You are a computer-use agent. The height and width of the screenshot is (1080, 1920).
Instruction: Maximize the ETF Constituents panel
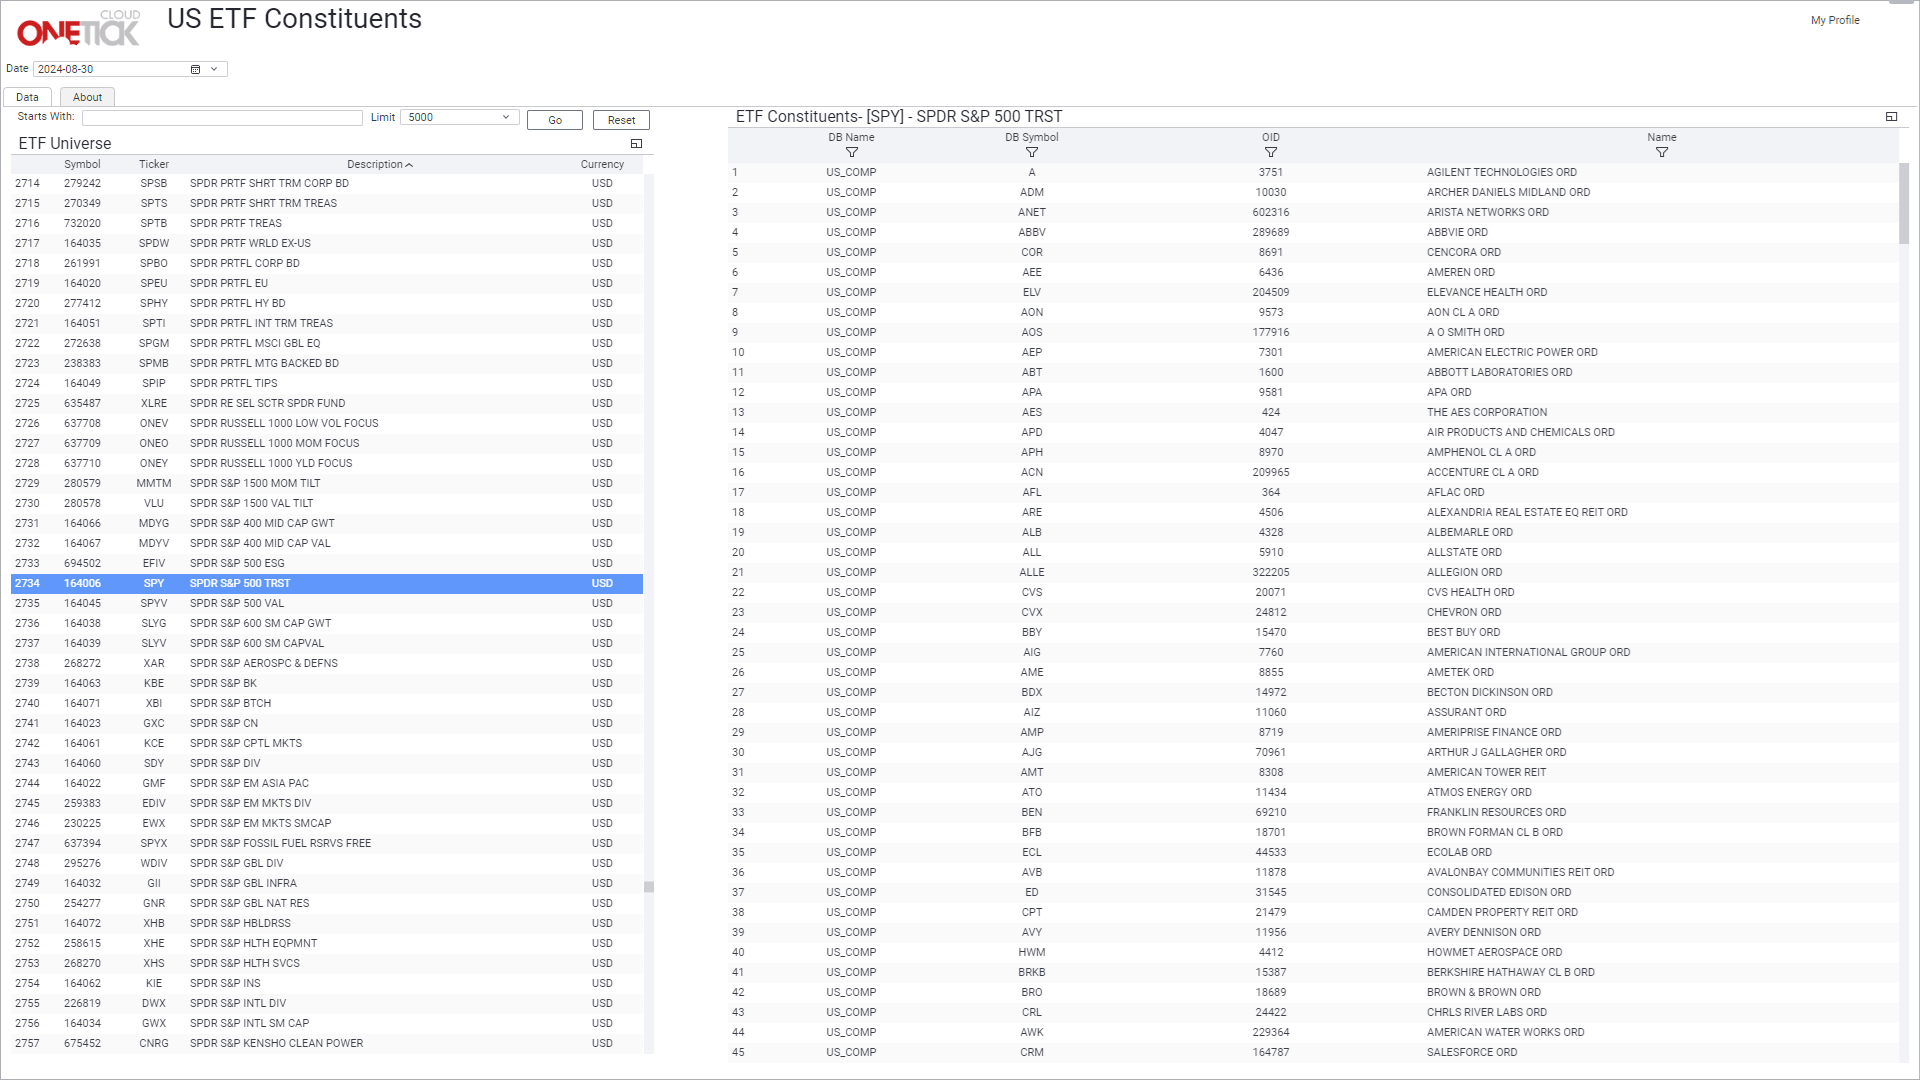click(1891, 117)
